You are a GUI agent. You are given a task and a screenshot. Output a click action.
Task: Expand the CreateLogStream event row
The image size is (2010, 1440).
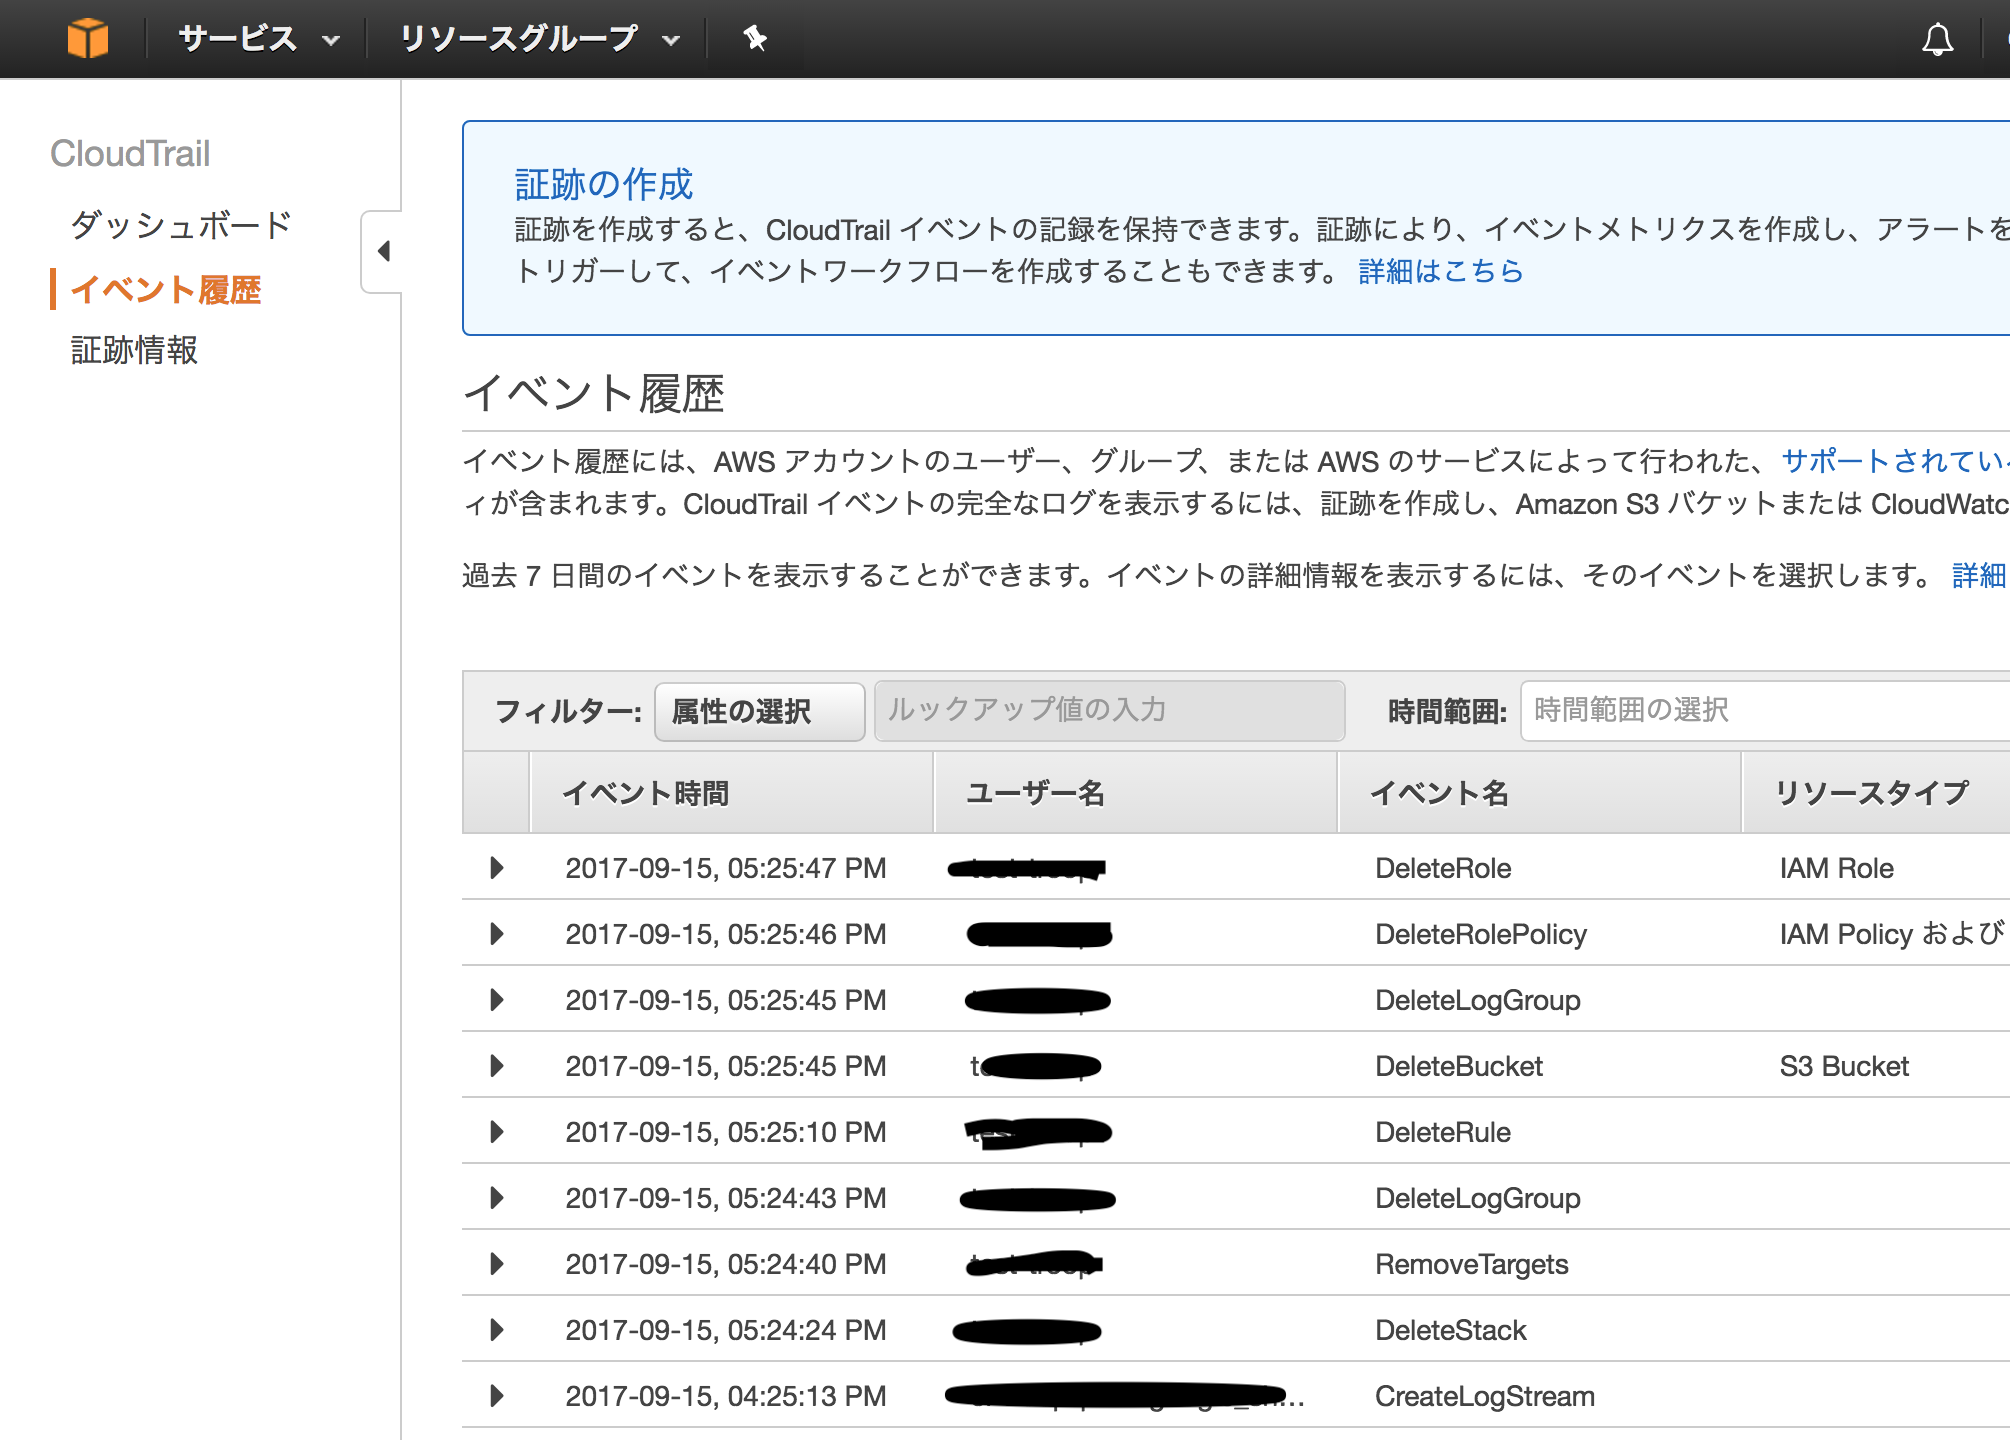tap(496, 1396)
